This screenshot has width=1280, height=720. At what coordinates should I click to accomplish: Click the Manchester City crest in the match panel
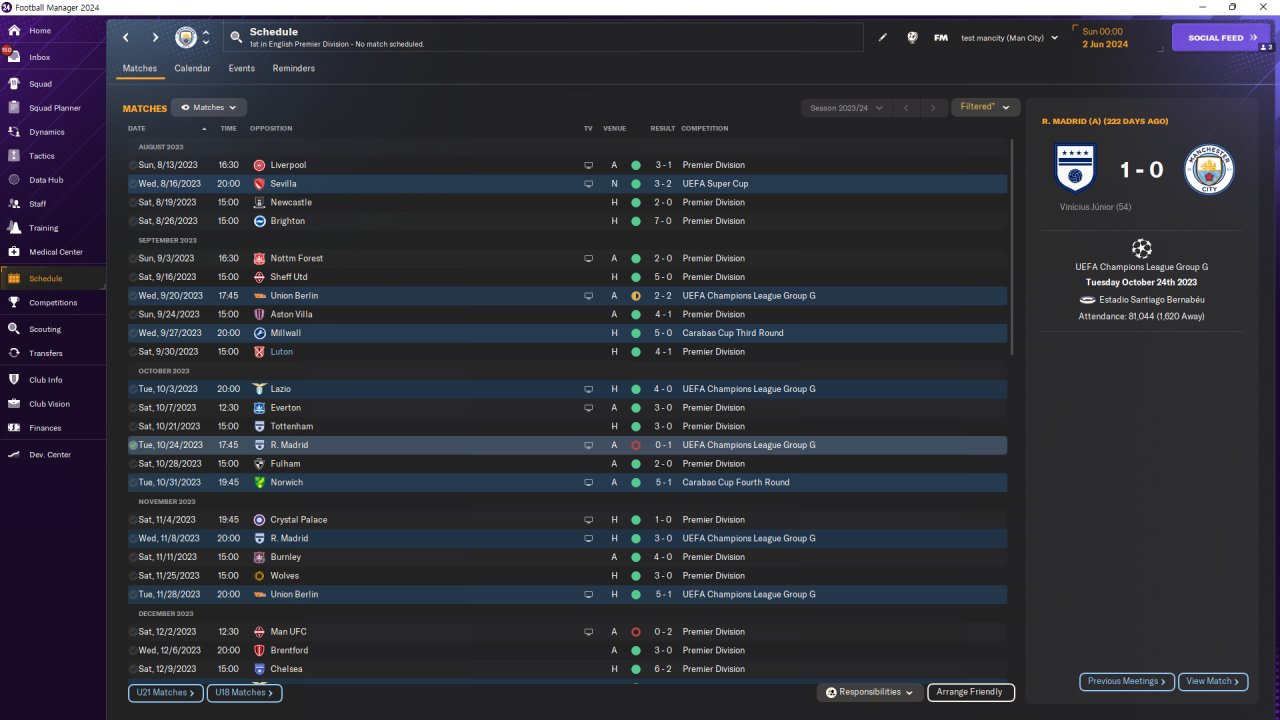tap(1209, 169)
